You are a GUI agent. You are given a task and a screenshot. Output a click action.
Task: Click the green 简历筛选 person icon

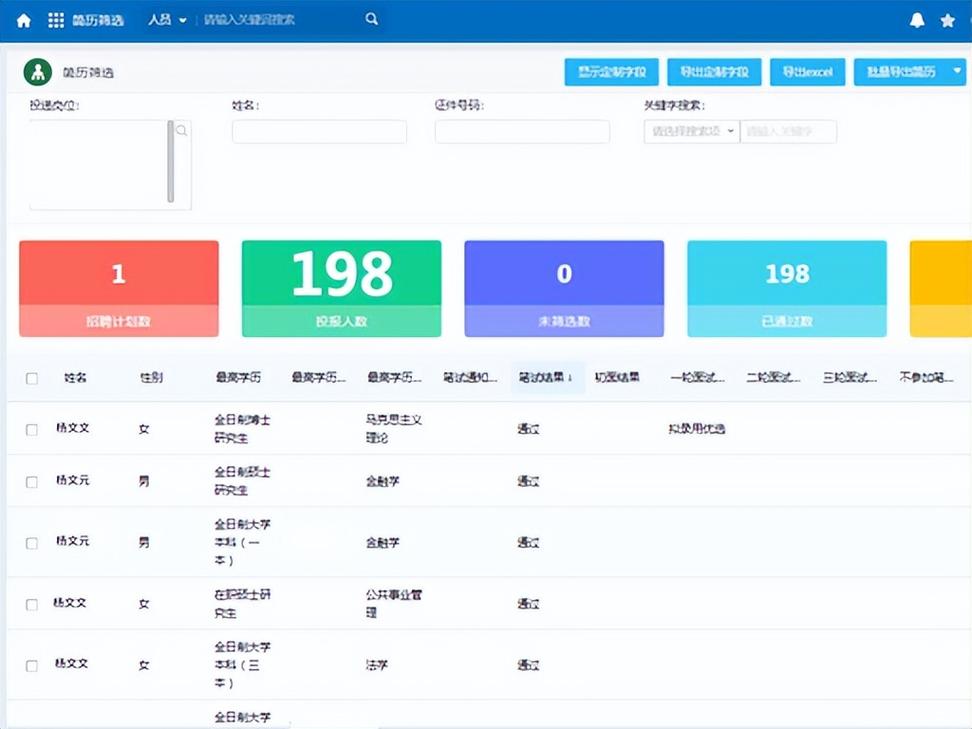(x=38, y=72)
